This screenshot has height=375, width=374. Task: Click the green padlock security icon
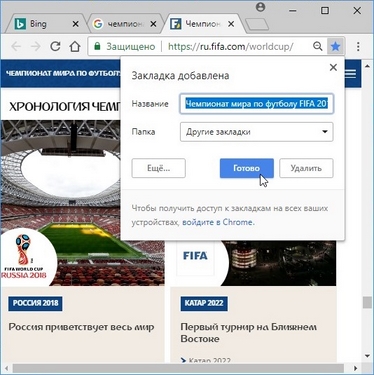click(x=97, y=46)
